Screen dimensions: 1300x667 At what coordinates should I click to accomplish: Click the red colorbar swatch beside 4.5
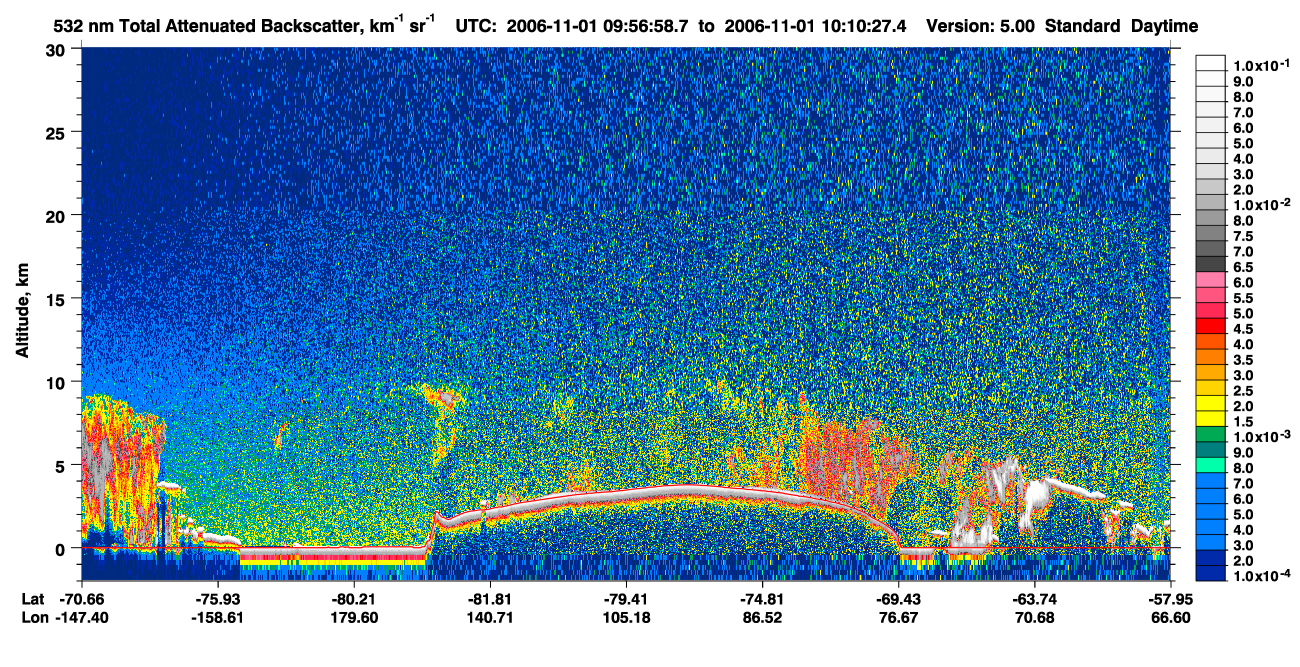(x=1211, y=326)
